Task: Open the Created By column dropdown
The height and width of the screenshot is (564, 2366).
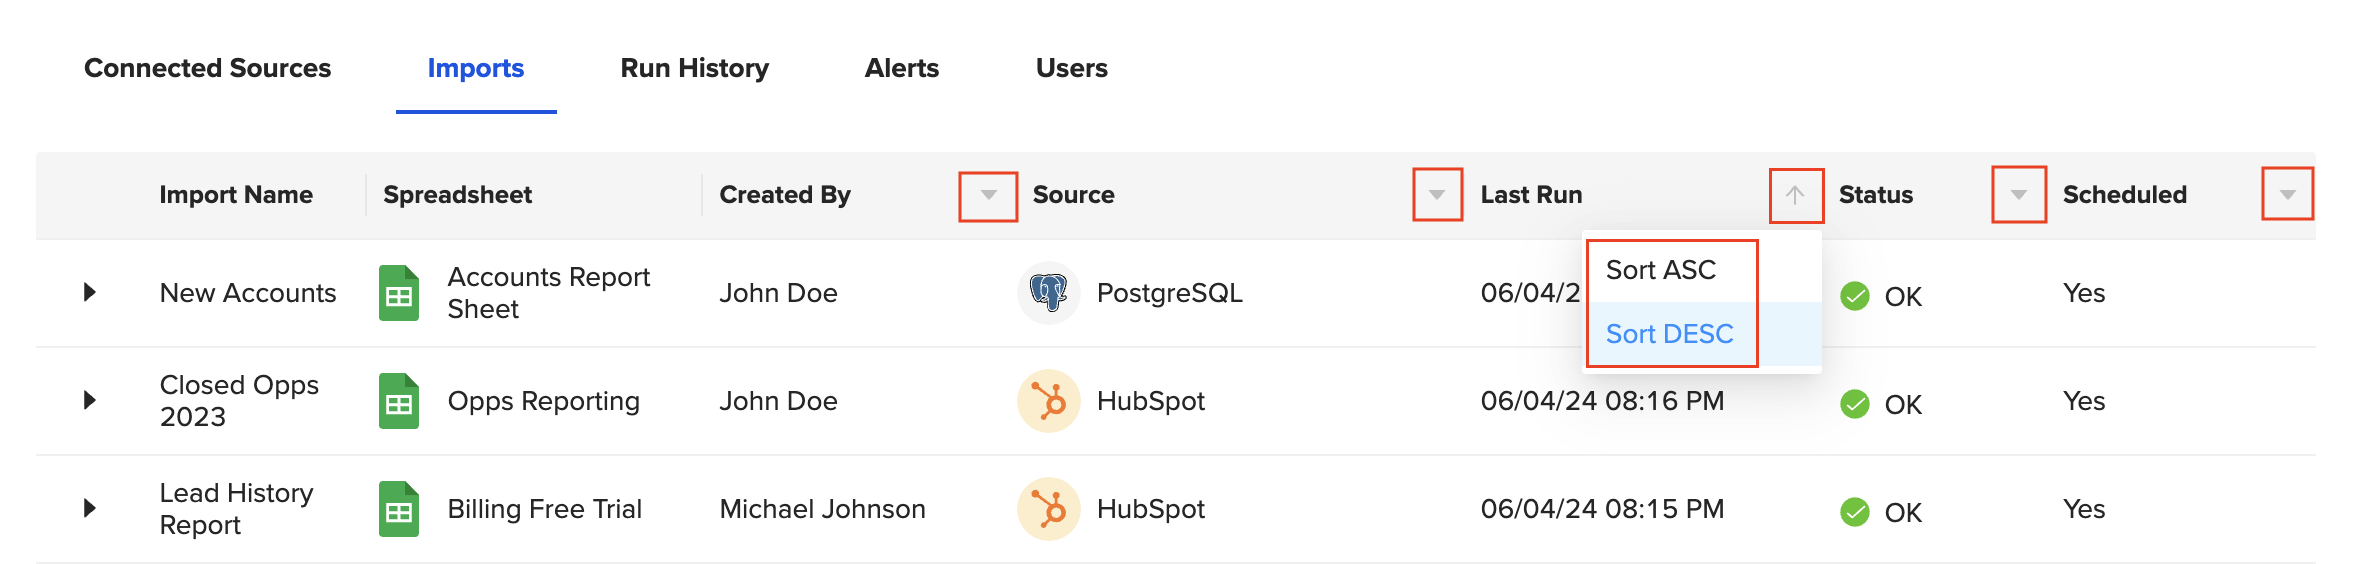Action: 988,196
